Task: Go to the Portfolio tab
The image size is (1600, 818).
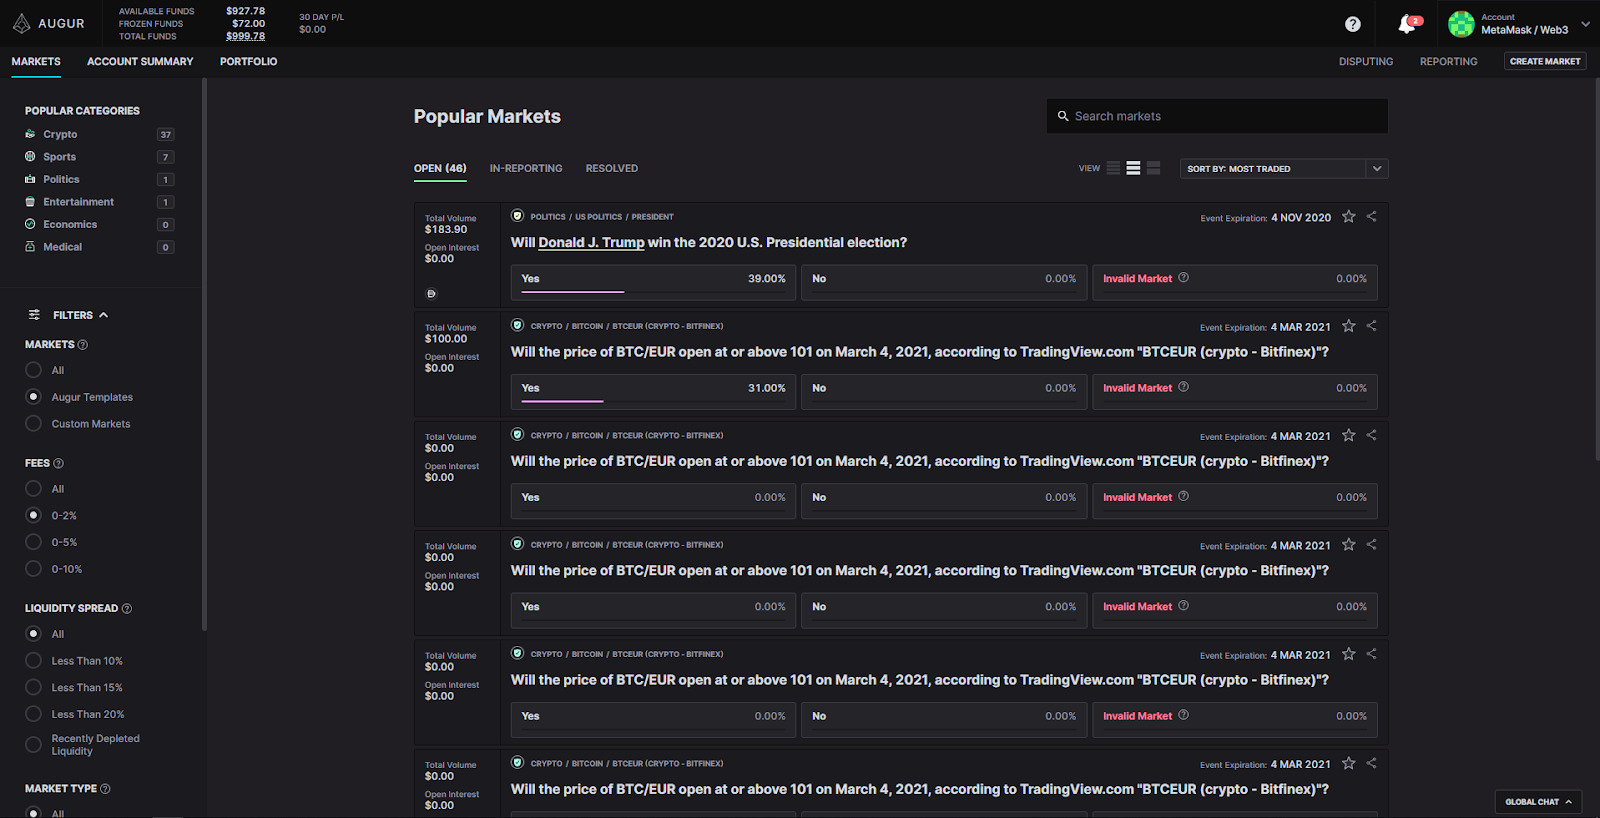Action: pos(248,62)
